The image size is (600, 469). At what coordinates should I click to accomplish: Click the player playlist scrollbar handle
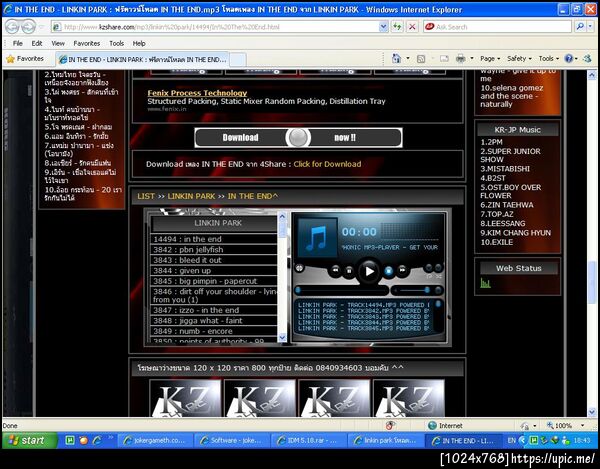click(x=438, y=304)
